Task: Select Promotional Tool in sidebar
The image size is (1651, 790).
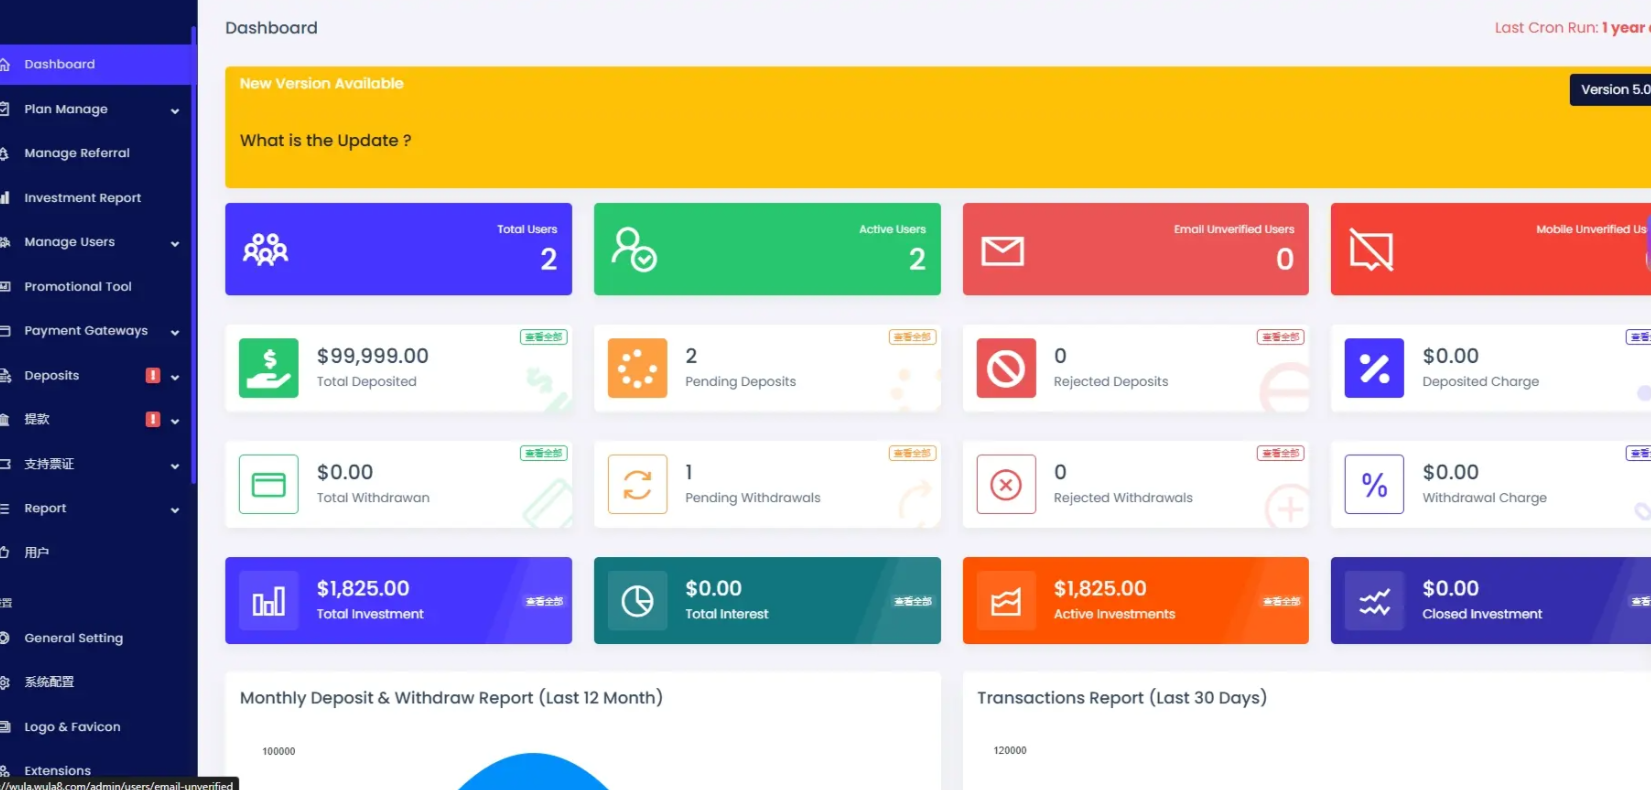Action: pyautogui.click(x=77, y=287)
